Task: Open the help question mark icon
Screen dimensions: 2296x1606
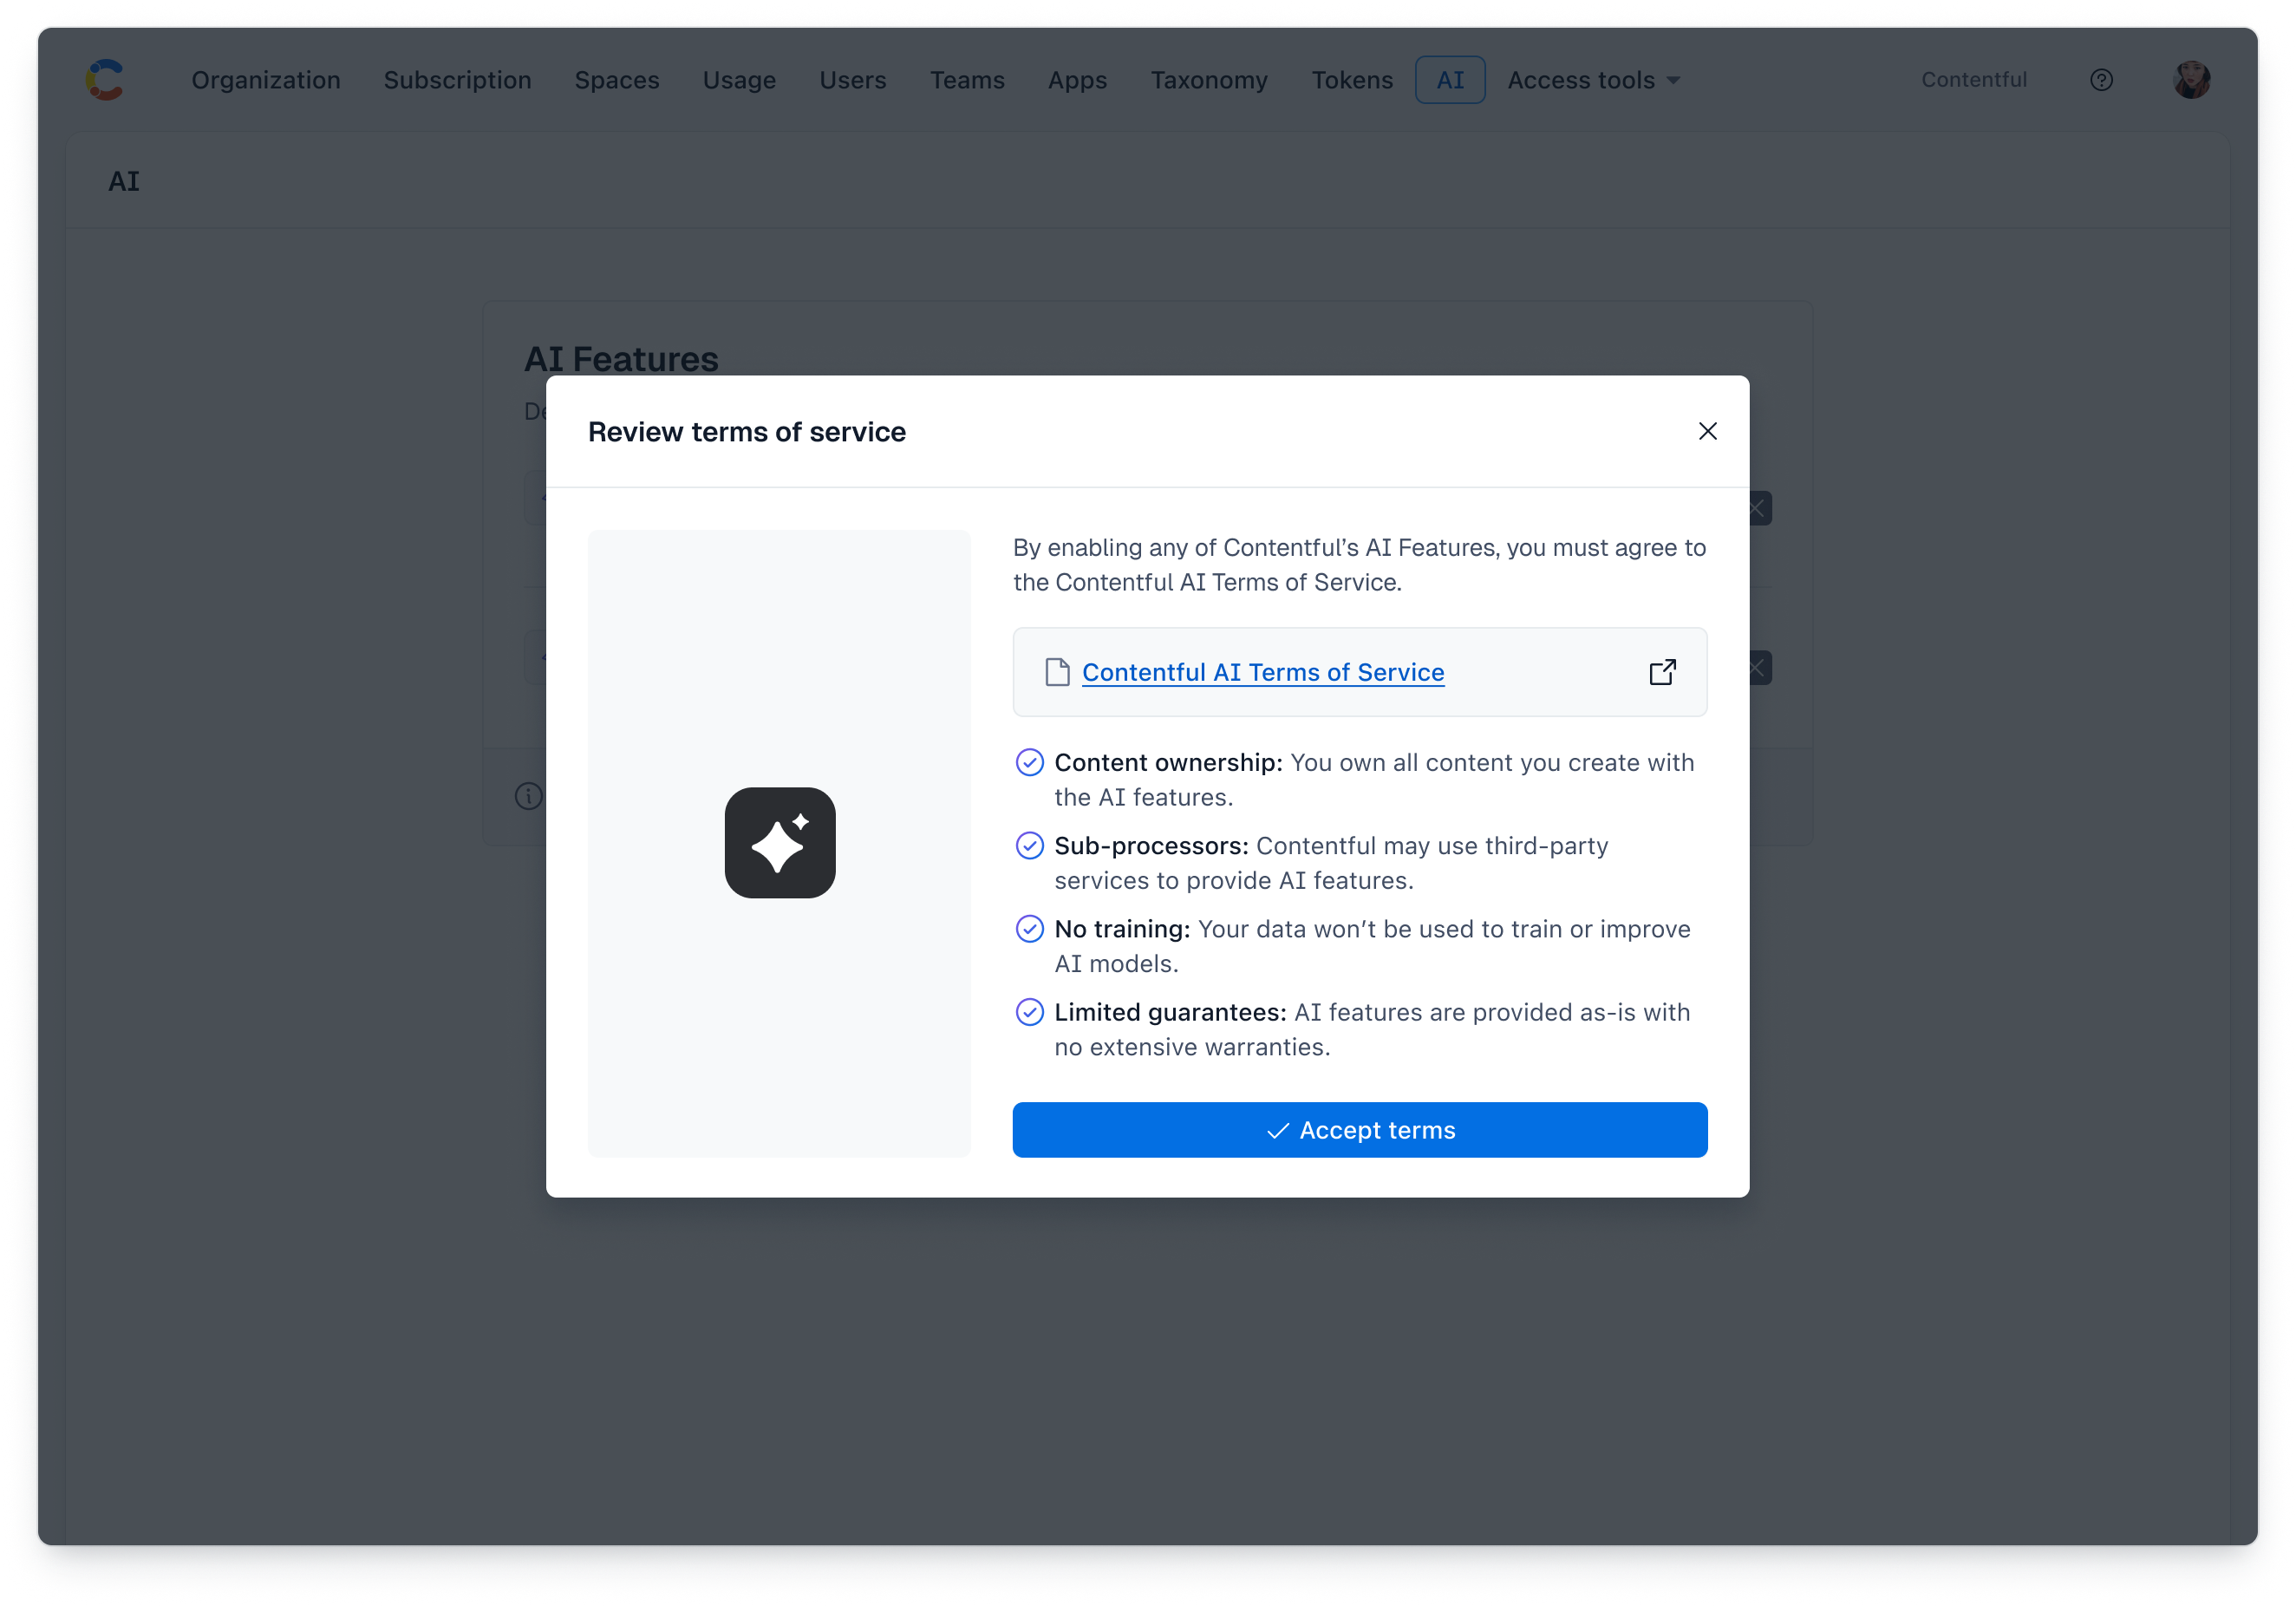Action: (x=2101, y=80)
